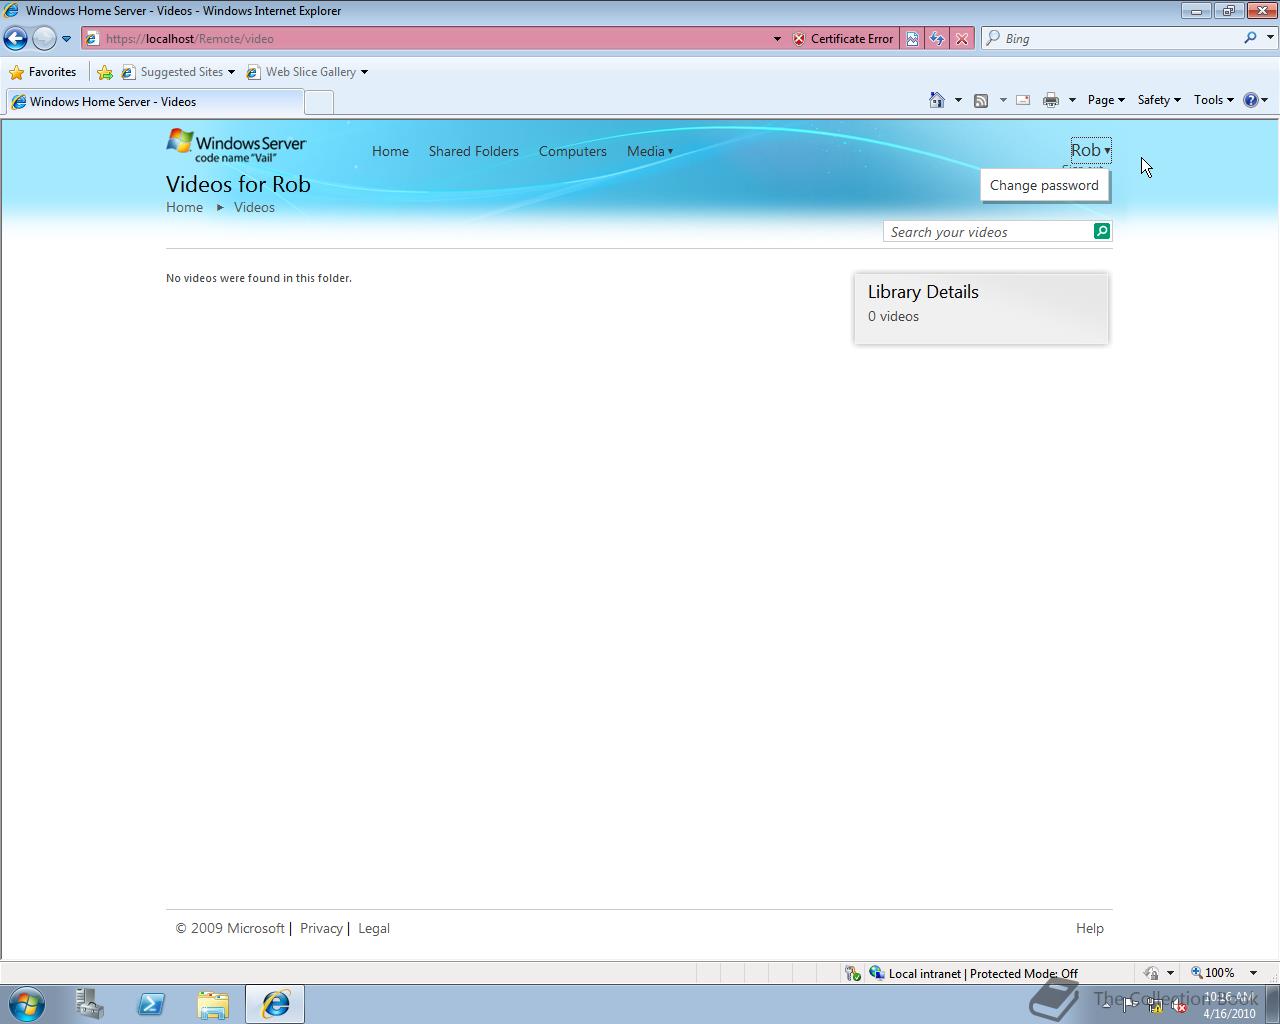Open the search provider dropdown
The image size is (1280, 1024).
tap(1271, 38)
